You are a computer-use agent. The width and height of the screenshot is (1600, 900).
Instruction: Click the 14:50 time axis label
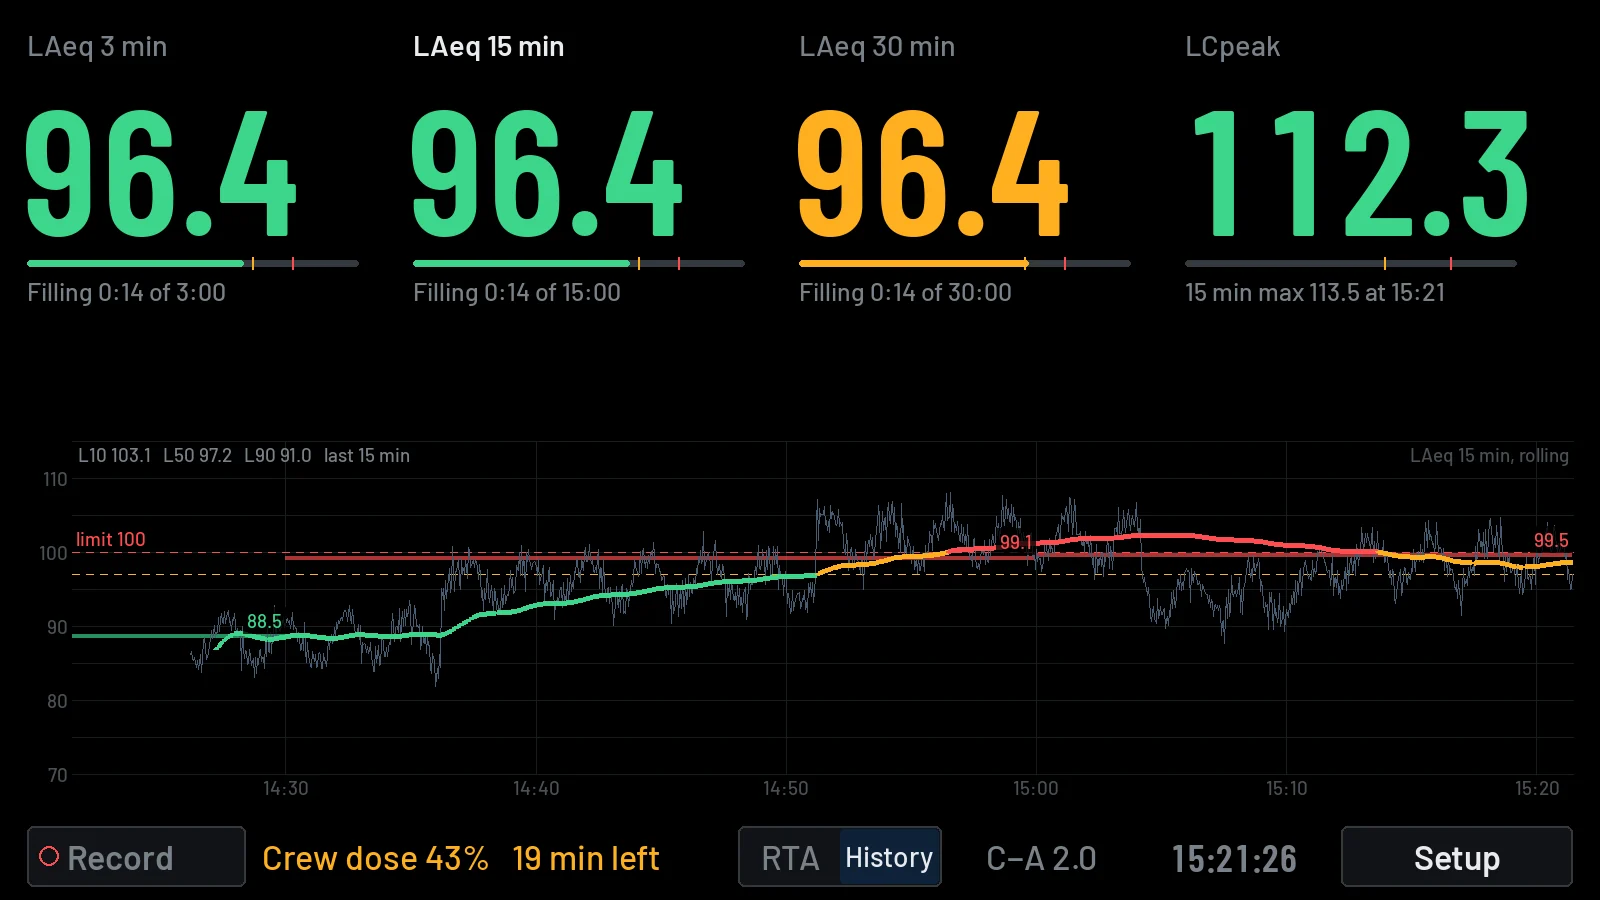tap(786, 789)
